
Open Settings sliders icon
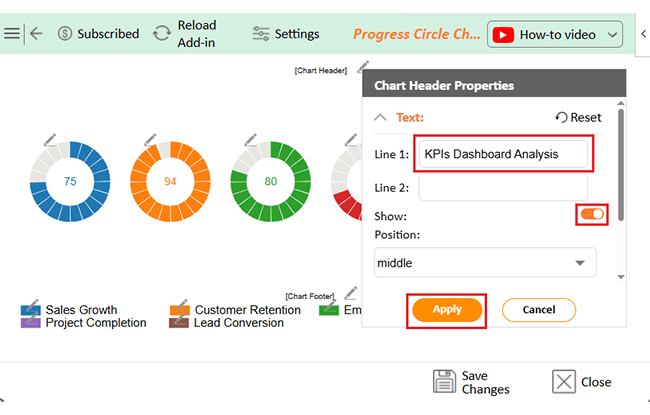click(261, 34)
